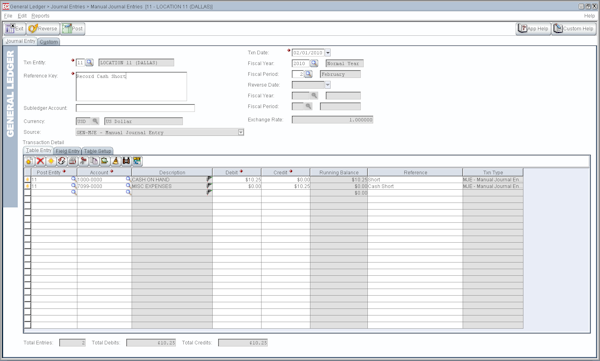This screenshot has height=361, width=600.
Task: Click the Debit column header
Action: [x=237, y=172]
